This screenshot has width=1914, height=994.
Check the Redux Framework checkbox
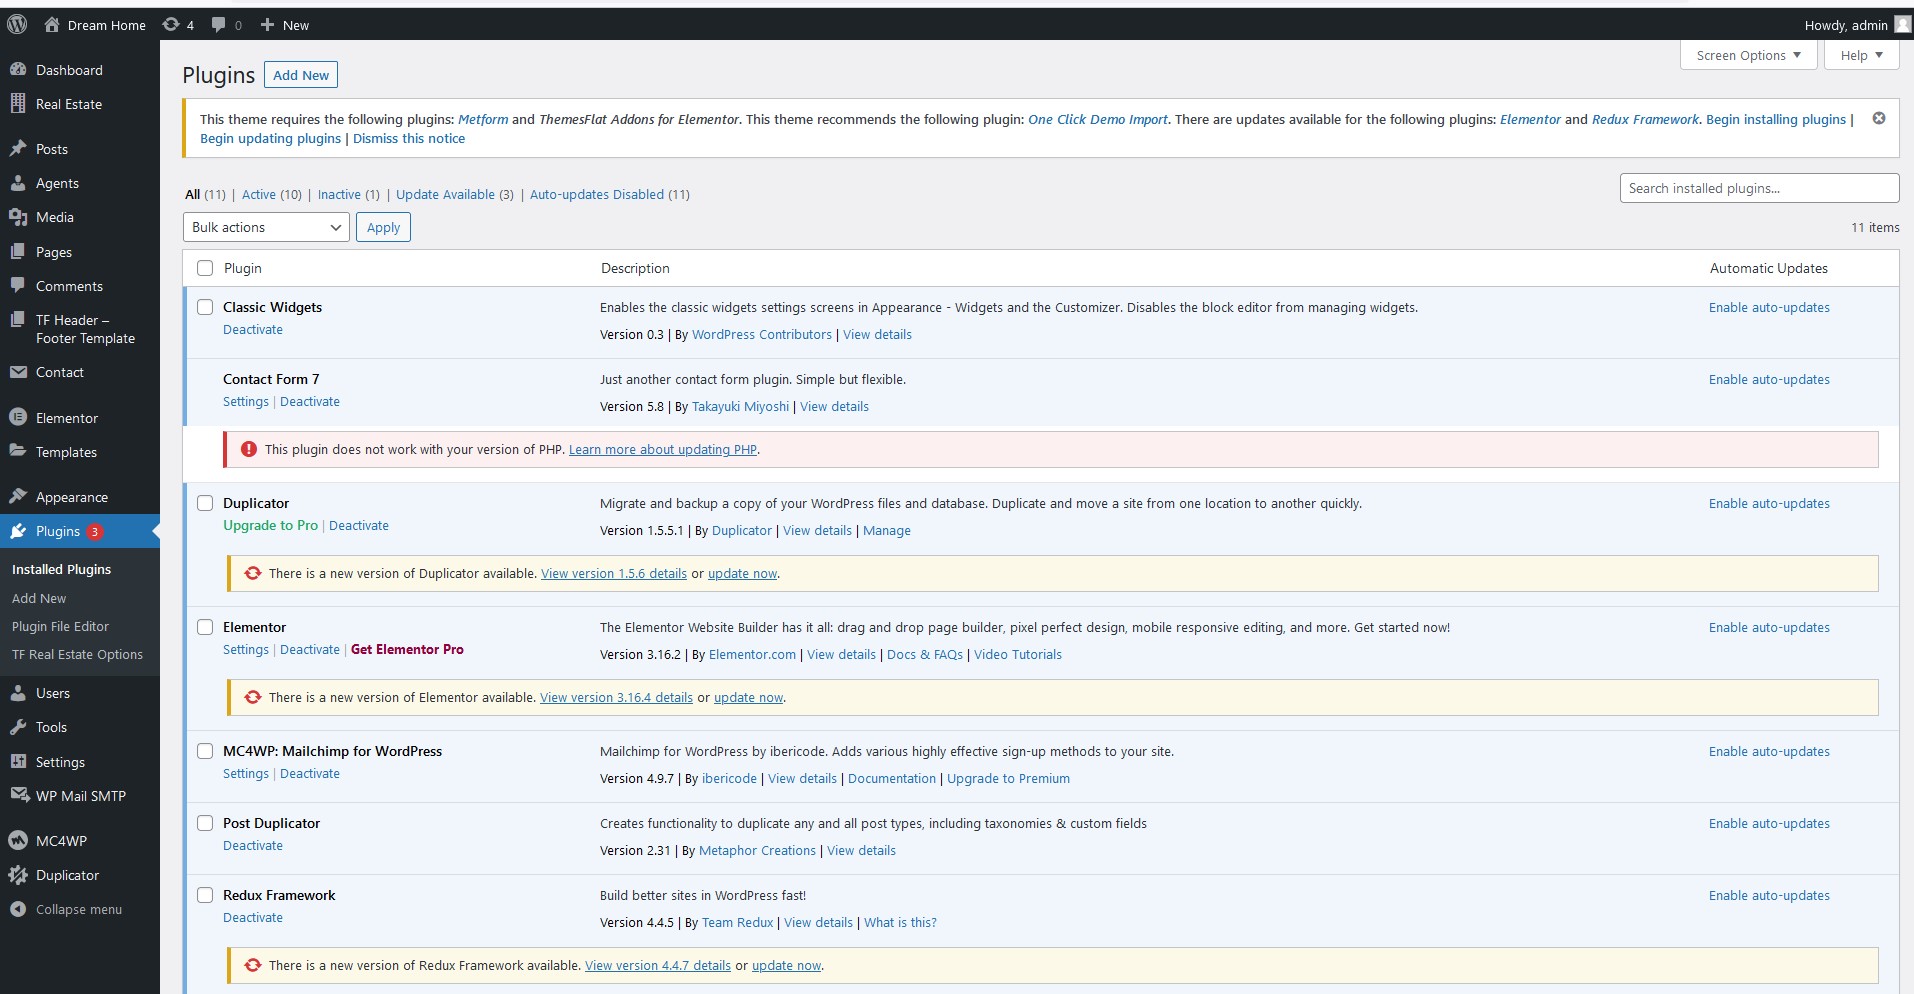tap(205, 895)
